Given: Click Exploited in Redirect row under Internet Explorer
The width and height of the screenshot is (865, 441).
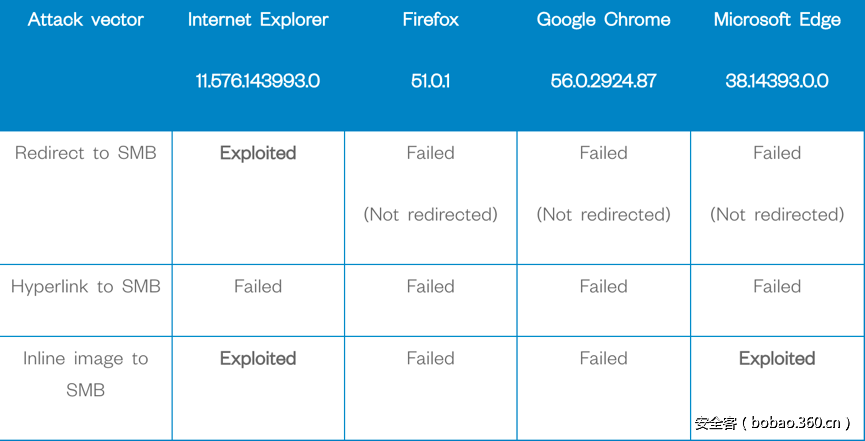Looking at the screenshot, I should [258, 153].
